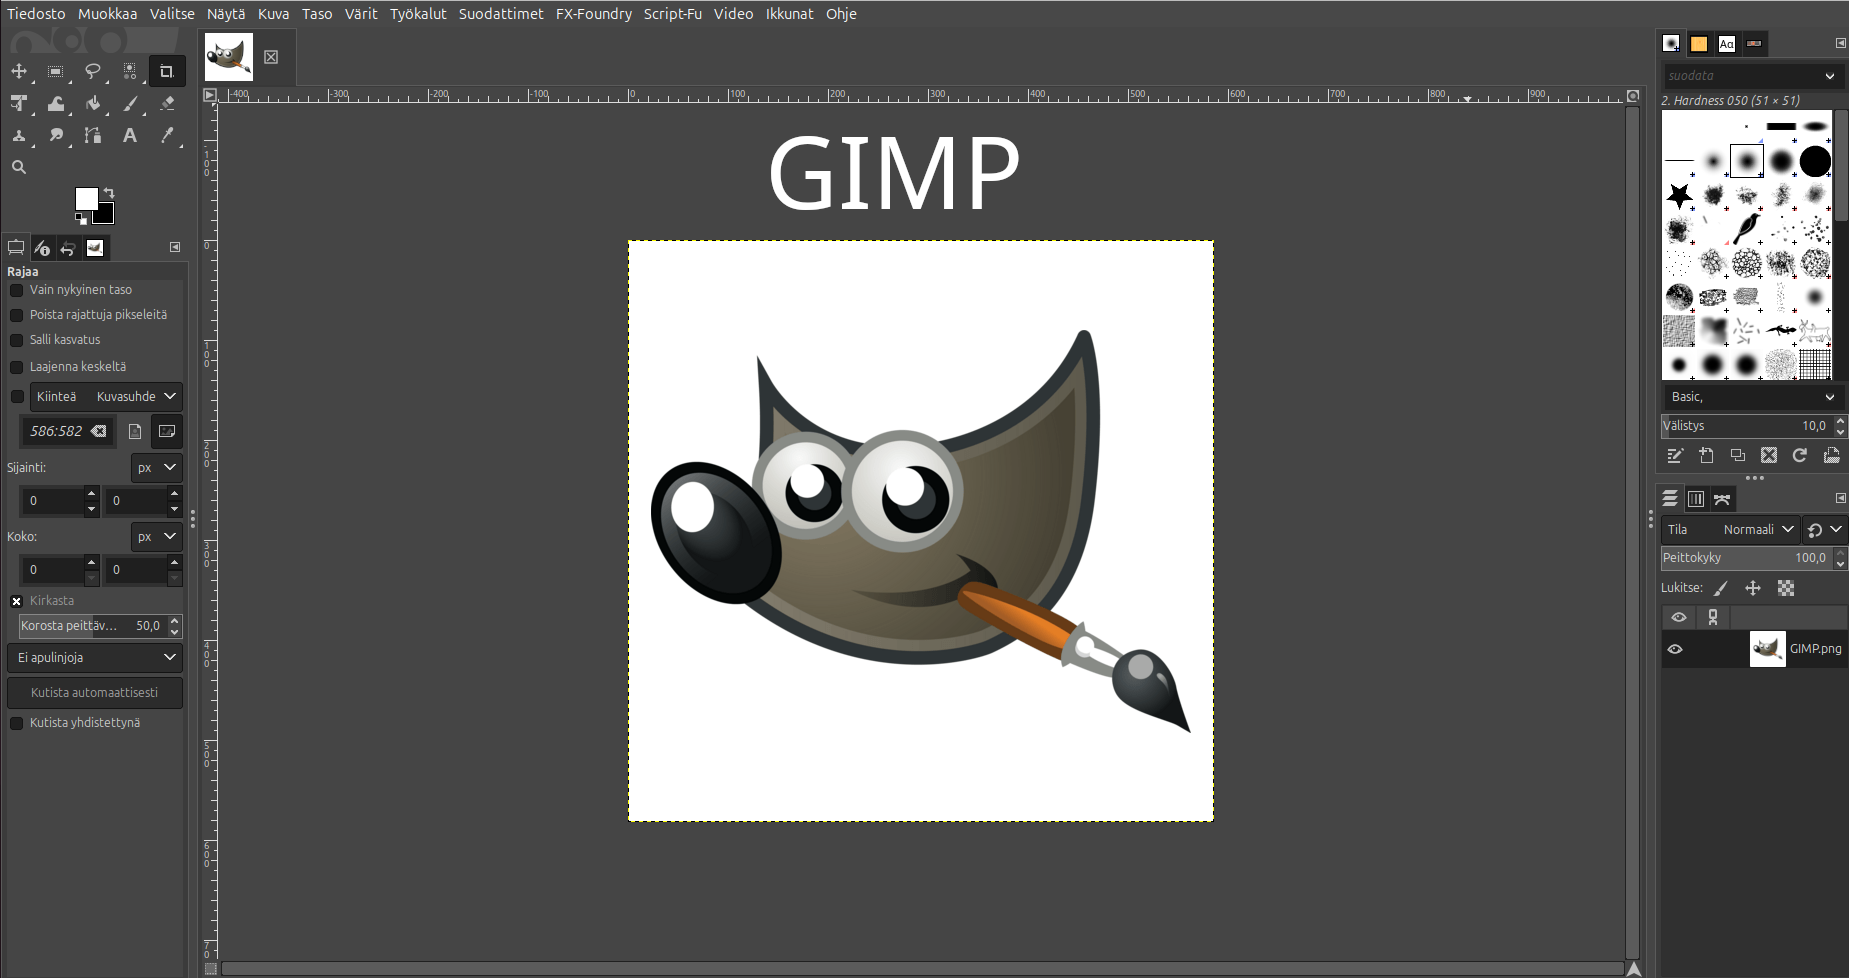The height and width of the screenshot is (978, 1849).
Task: Open the tool options tab configuration menu
Action: point(175,247)
